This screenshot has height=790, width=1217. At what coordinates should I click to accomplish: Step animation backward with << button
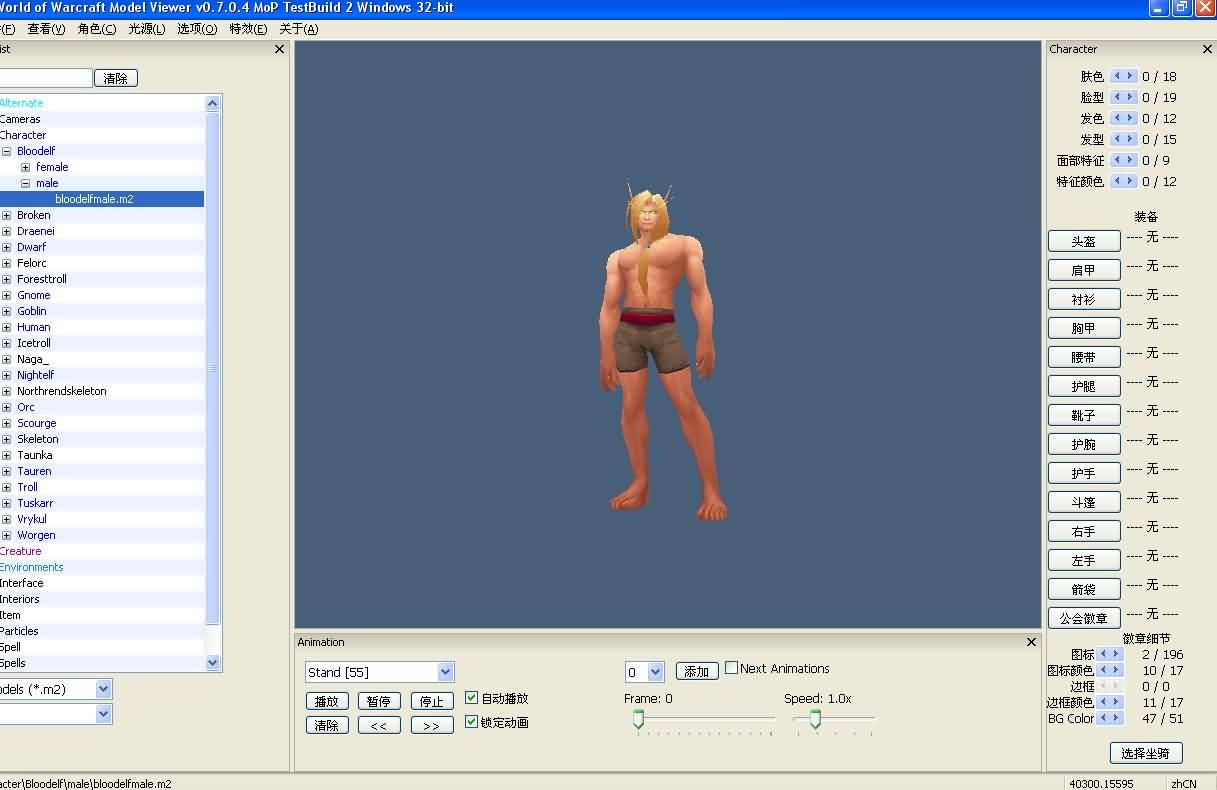coord(379,726)
